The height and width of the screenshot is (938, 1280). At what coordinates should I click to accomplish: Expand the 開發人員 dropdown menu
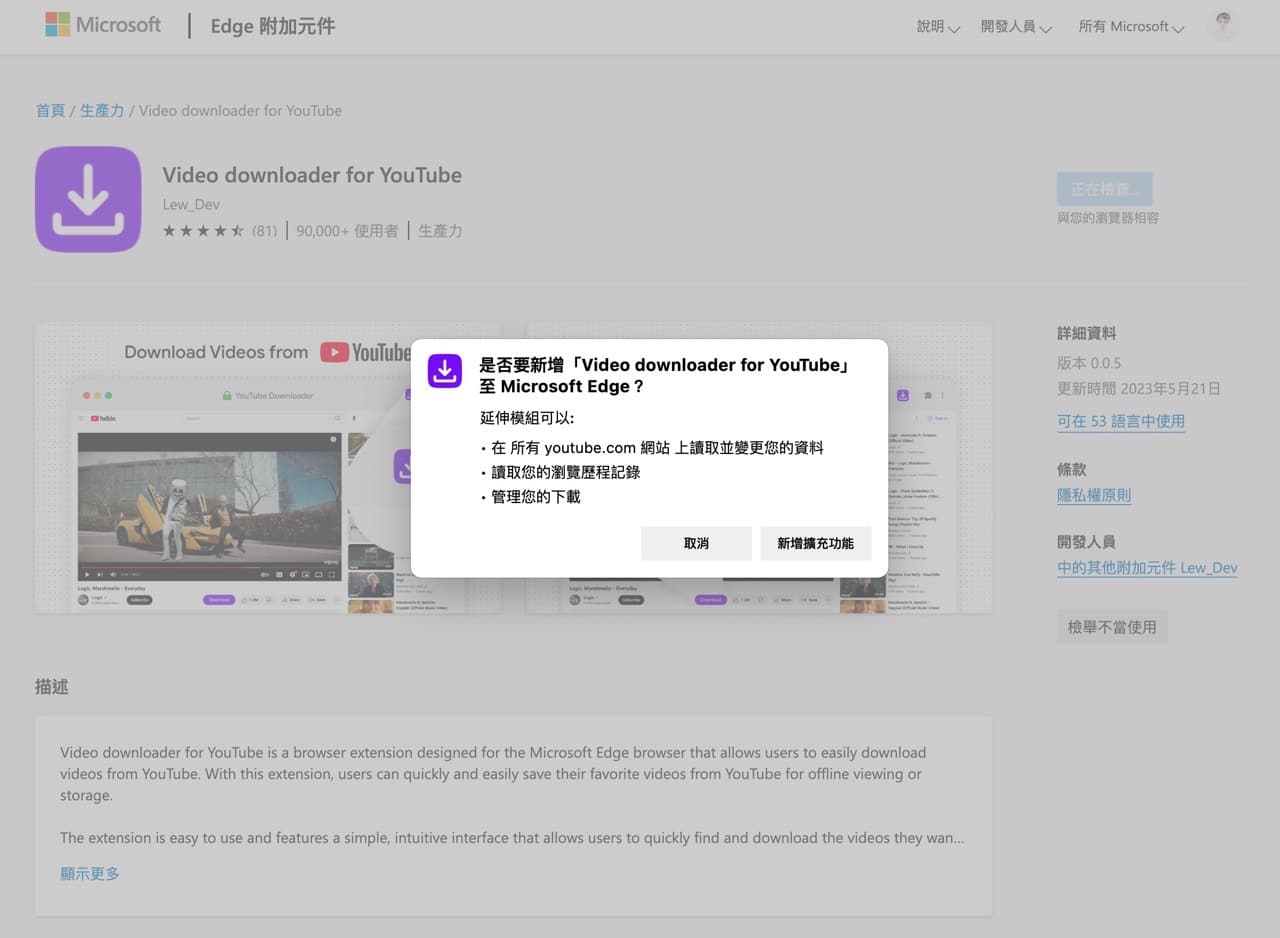(1016, 27)
